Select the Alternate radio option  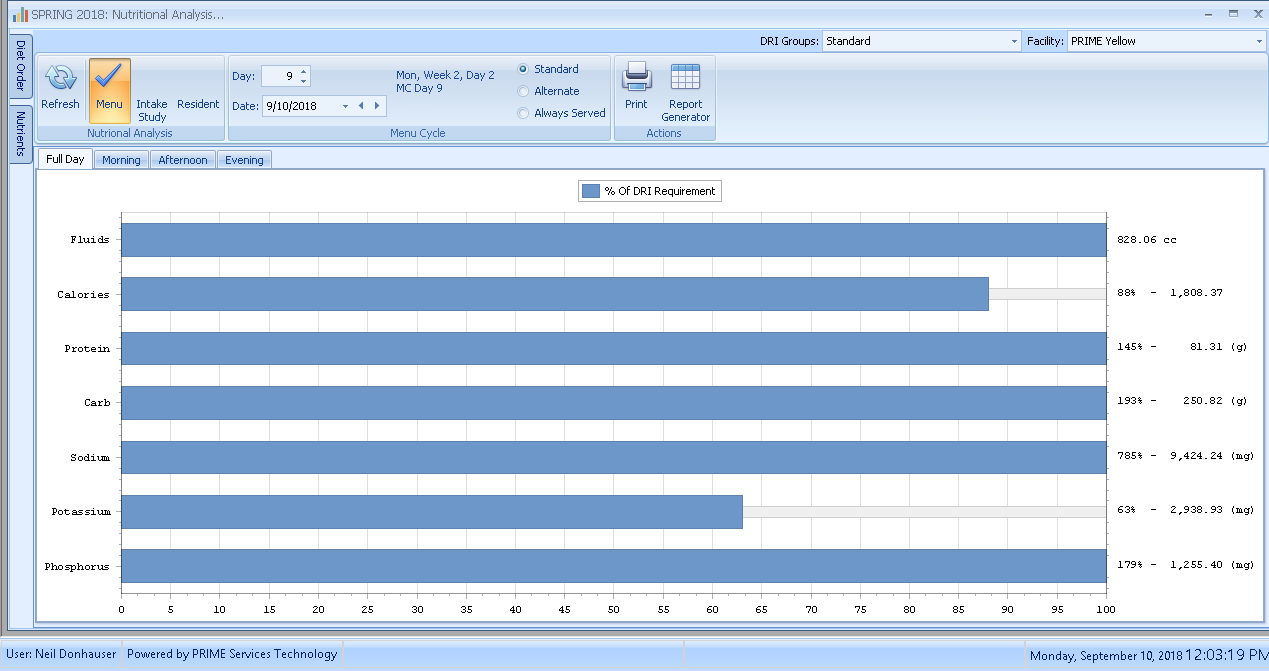click(x=523, y=91)
